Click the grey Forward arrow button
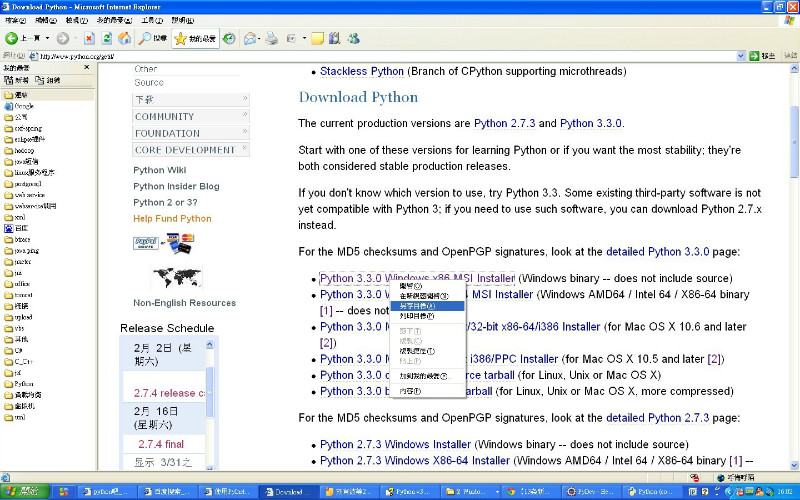 (63, 38)
